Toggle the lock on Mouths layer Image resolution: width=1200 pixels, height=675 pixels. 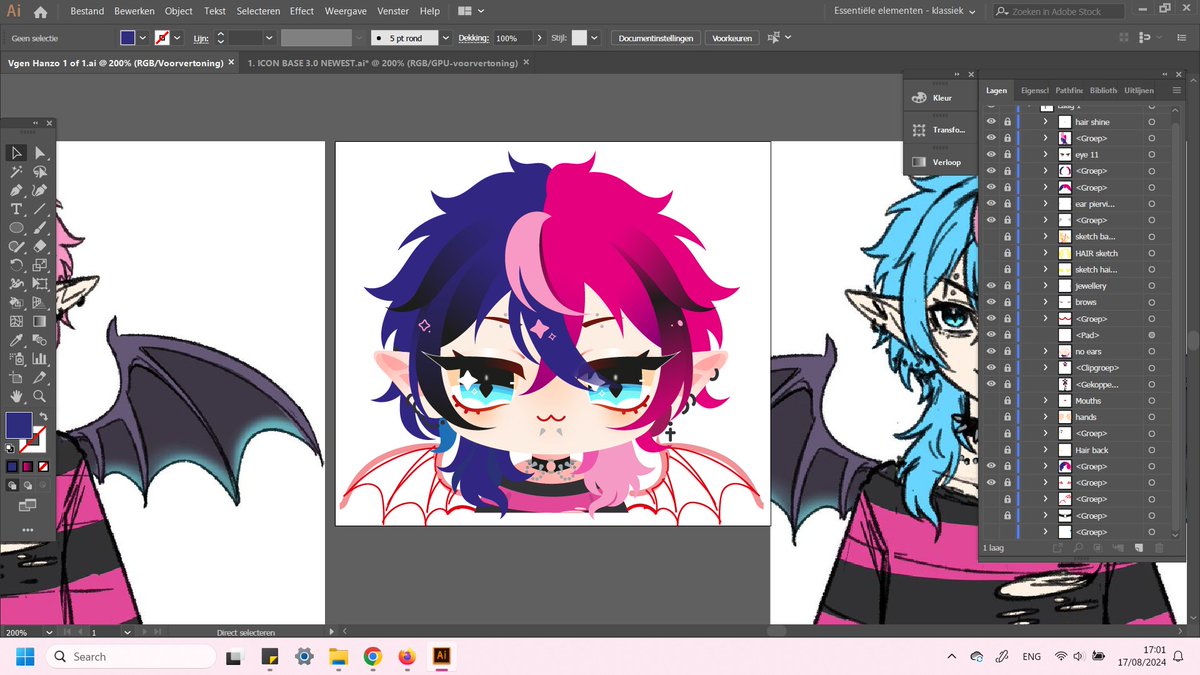1007,401
